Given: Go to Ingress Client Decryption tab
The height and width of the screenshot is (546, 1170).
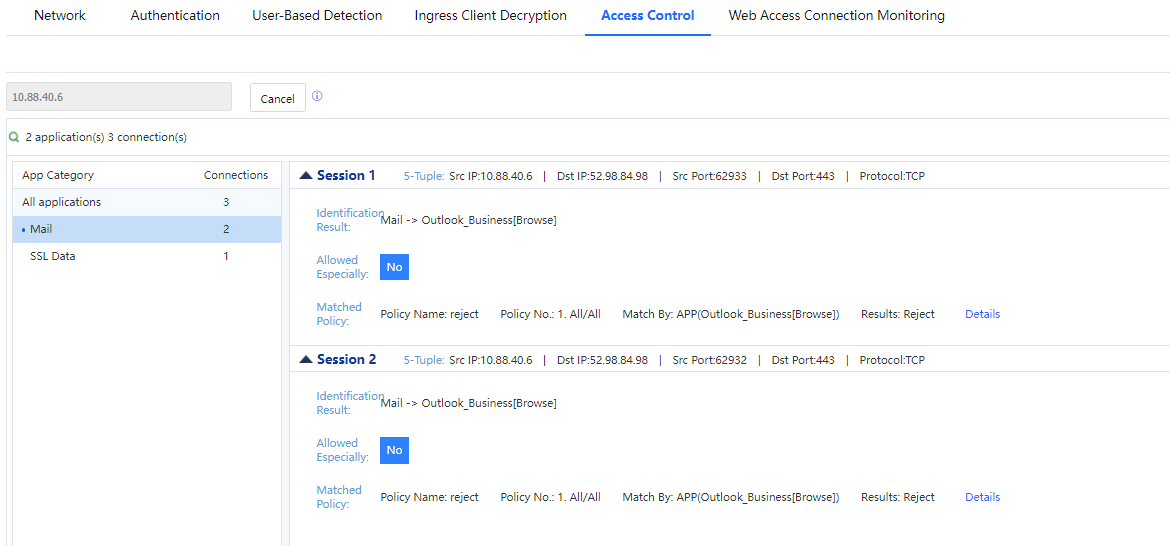Looking at the screenshot, I should pyautogui.click(x=490, y=16).
